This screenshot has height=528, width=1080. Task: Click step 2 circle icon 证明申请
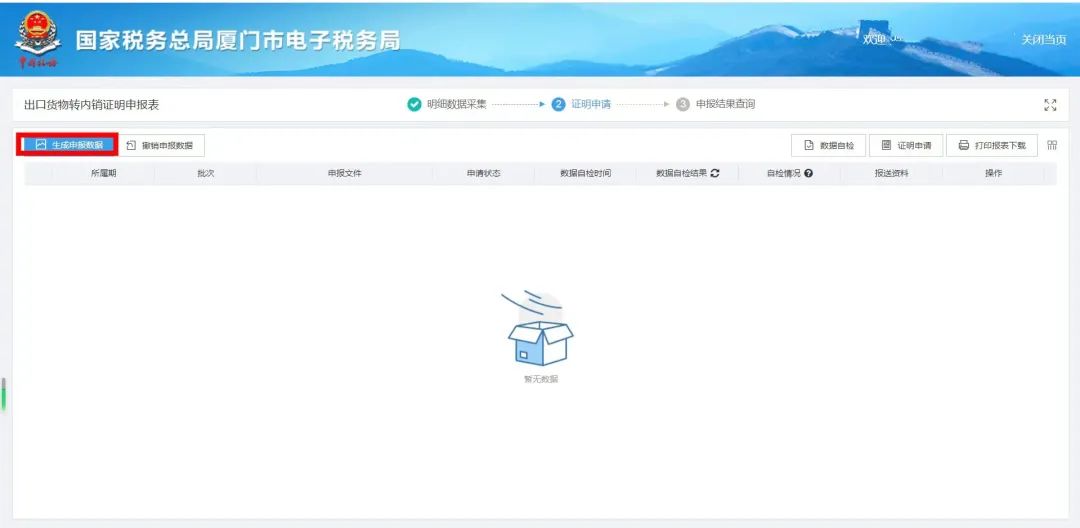(559, 104)
